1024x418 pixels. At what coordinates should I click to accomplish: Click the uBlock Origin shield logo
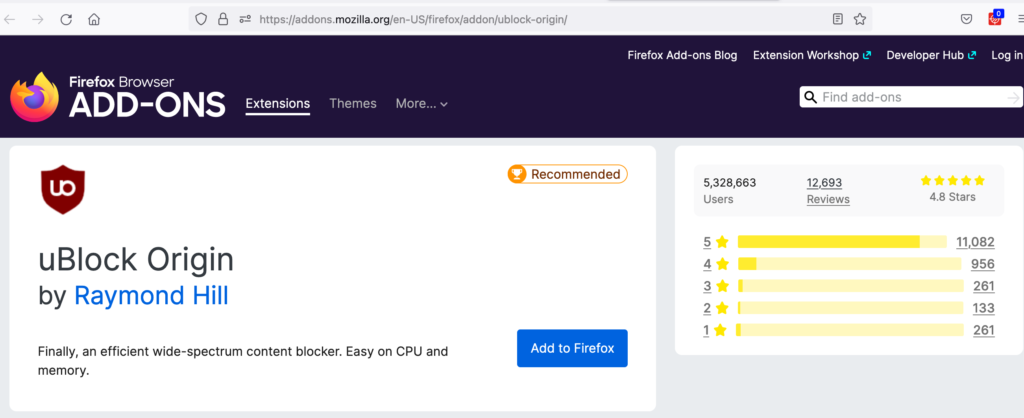(63, 189)
